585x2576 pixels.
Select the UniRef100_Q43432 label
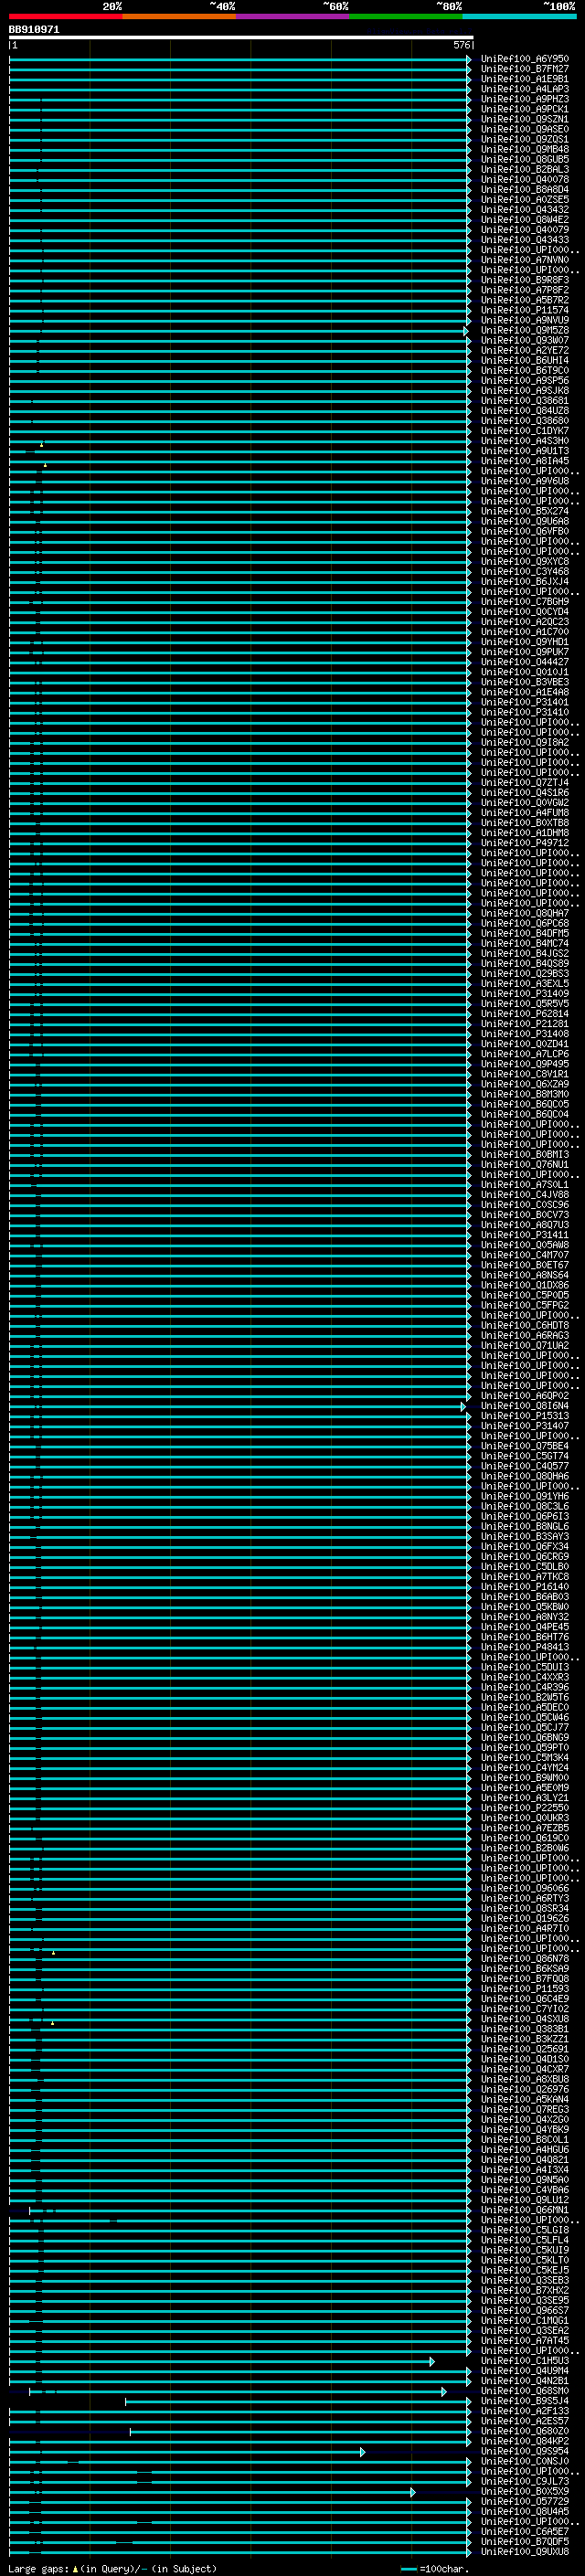[525, 210]
